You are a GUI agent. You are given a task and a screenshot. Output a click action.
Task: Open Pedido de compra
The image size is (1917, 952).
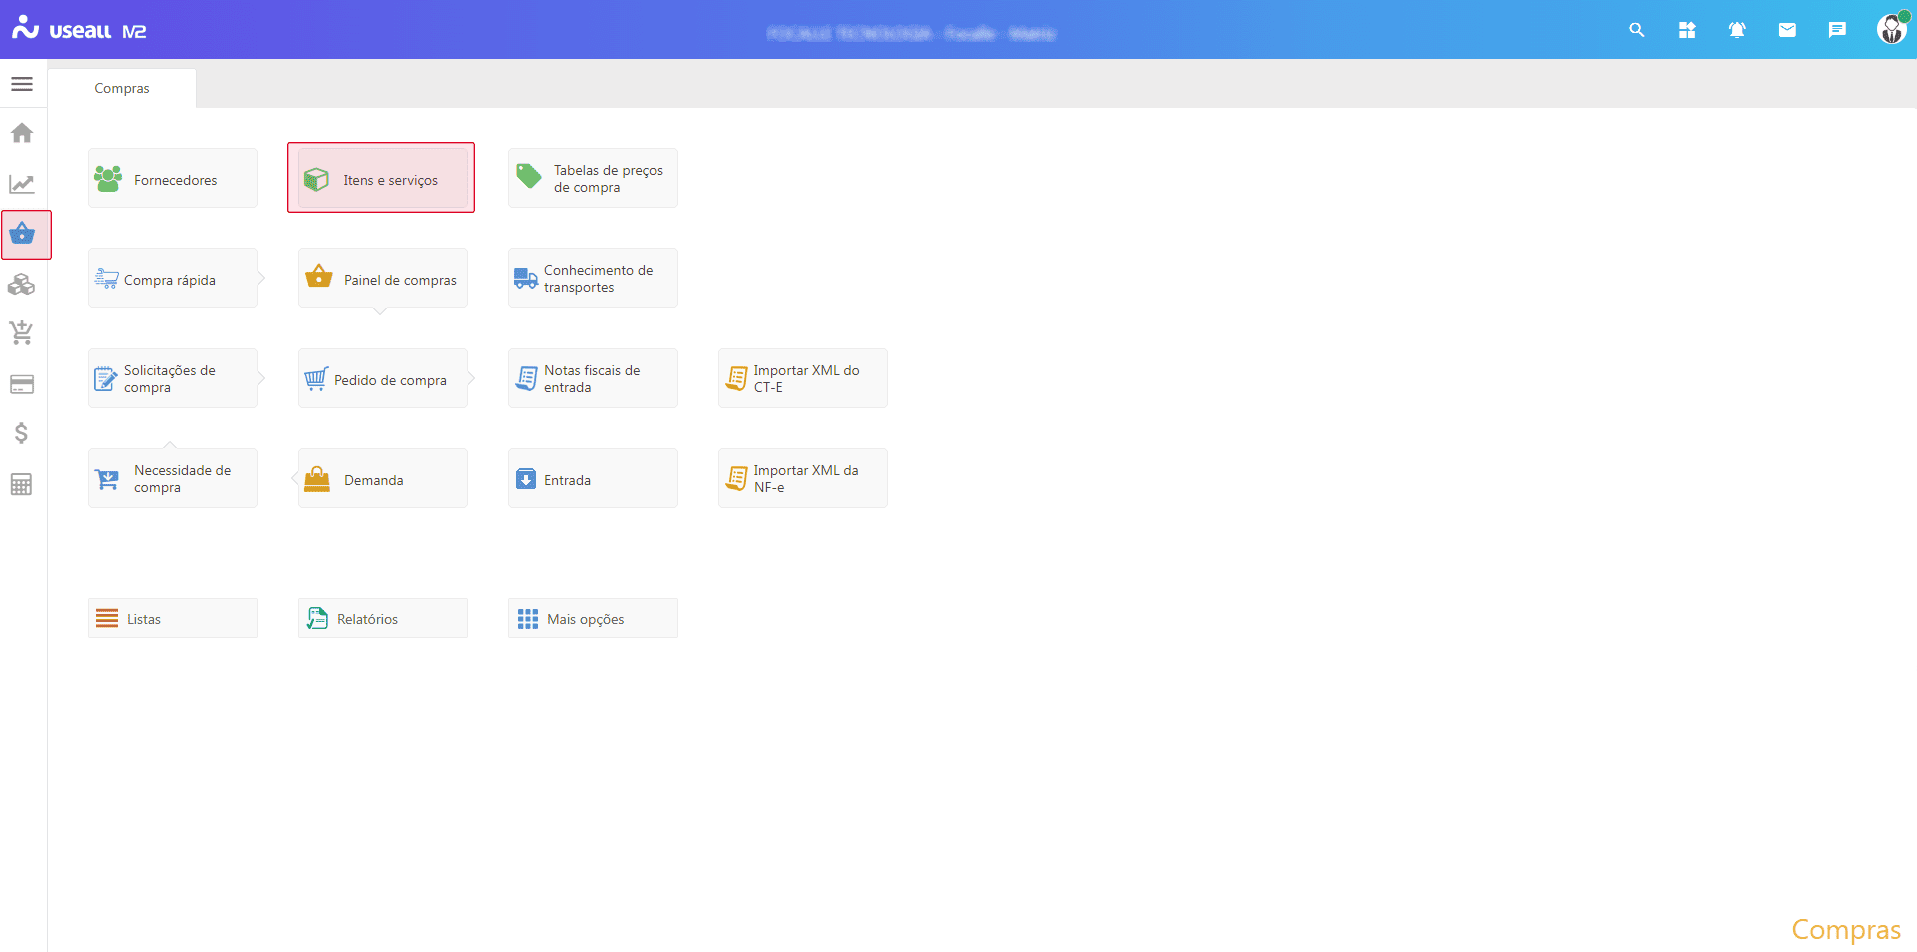(383, 379)
